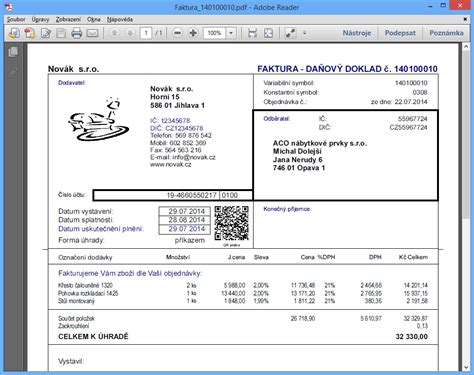Open the Nápověda menu
The image size is (474, 375).
pos(120,19)
